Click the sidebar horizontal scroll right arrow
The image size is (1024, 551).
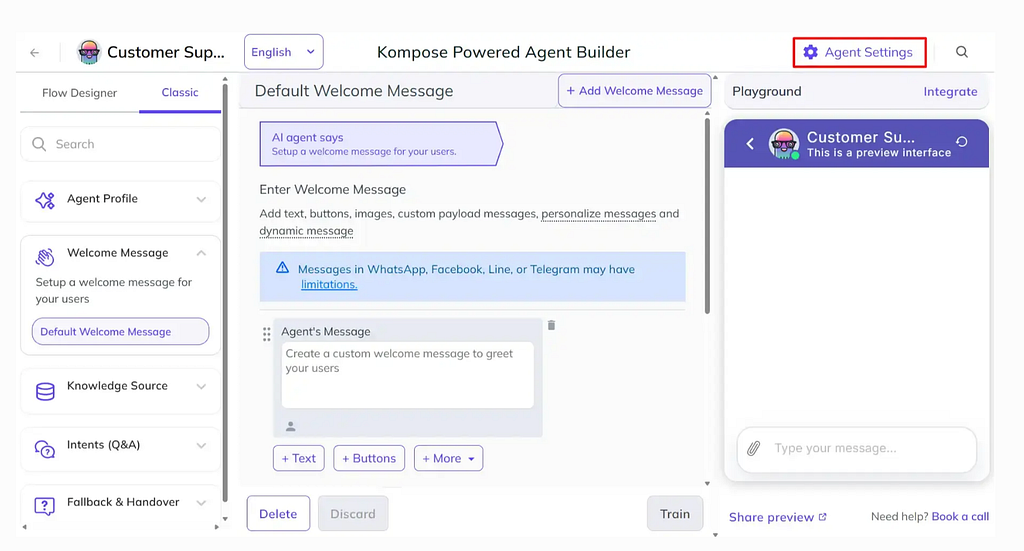point(217,527)
